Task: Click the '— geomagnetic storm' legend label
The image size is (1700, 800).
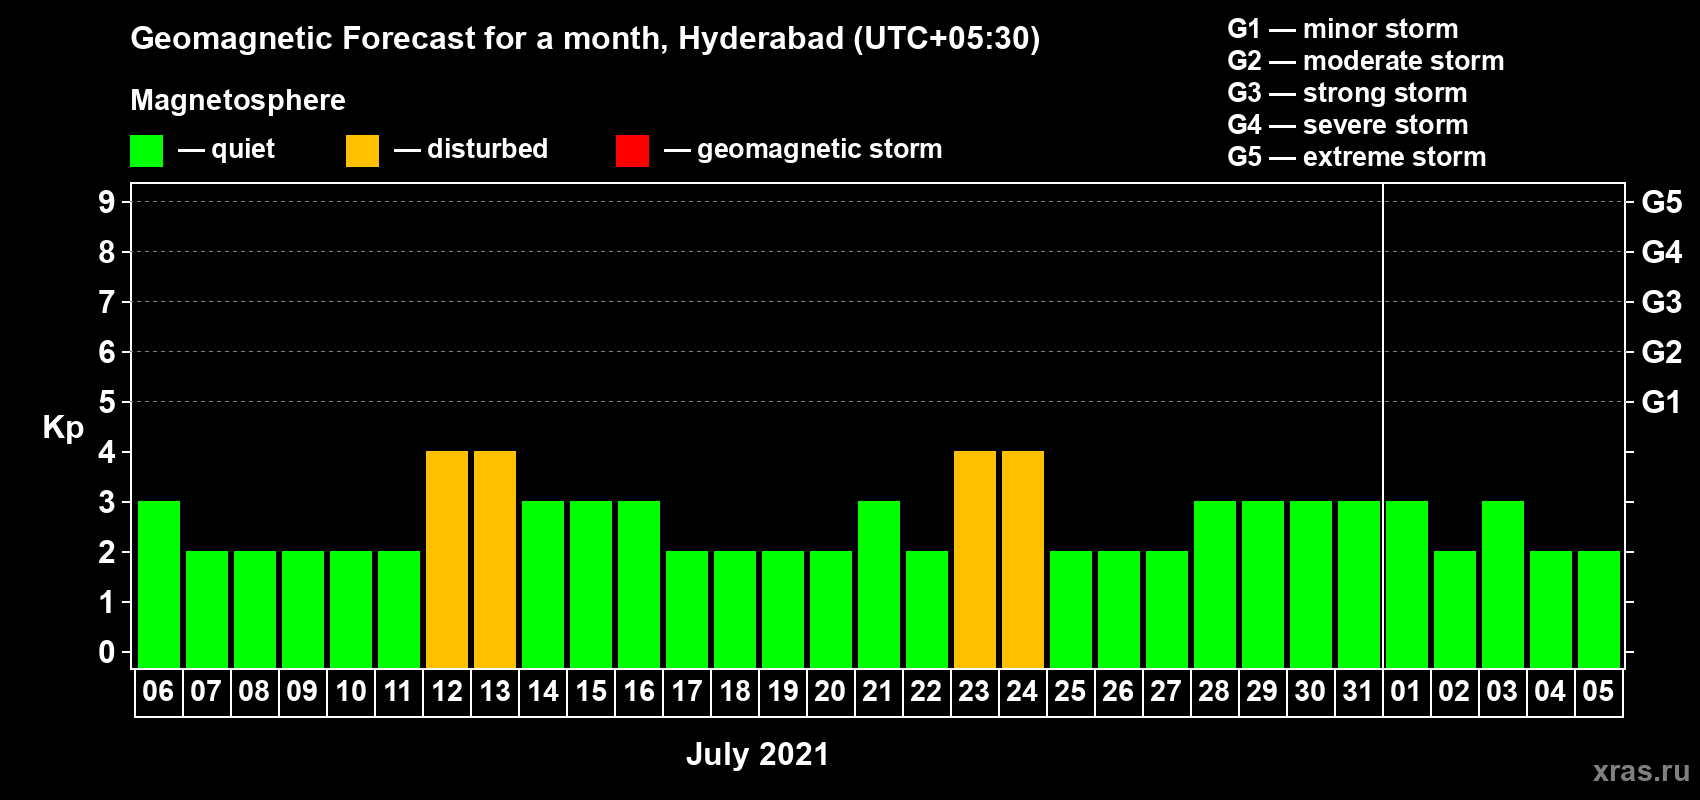Action: 803,149
